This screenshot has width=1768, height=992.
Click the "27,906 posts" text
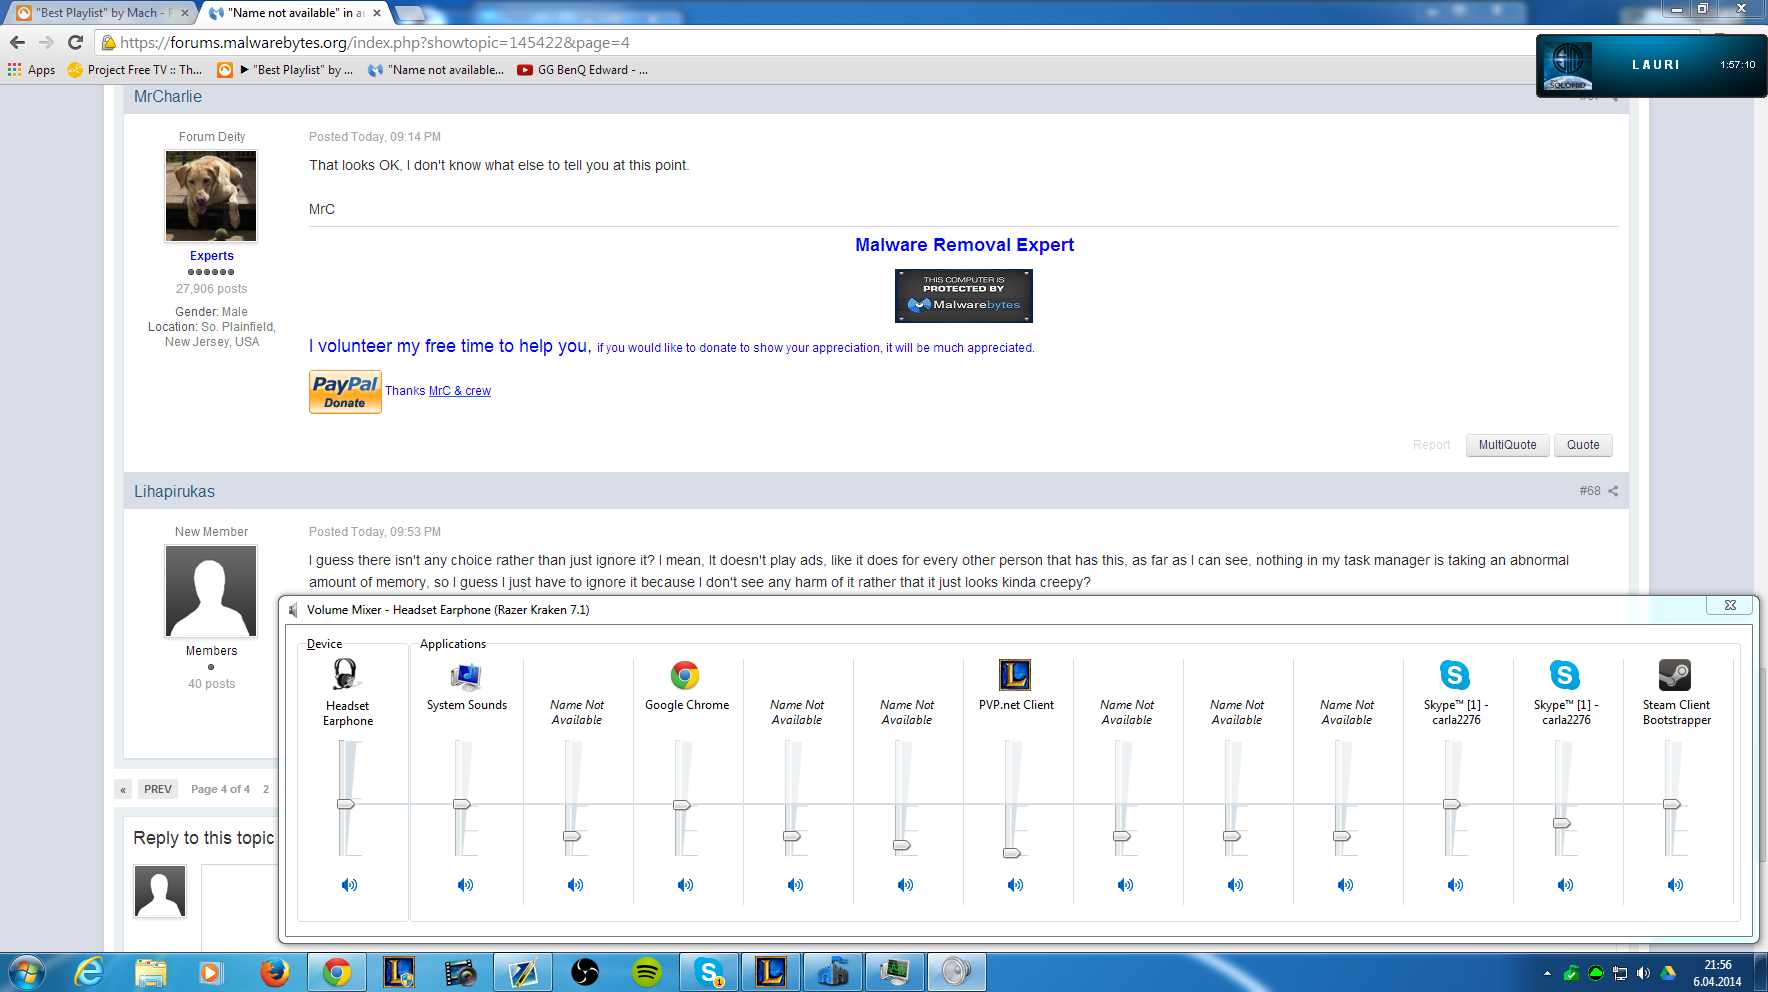click(212, 289)
